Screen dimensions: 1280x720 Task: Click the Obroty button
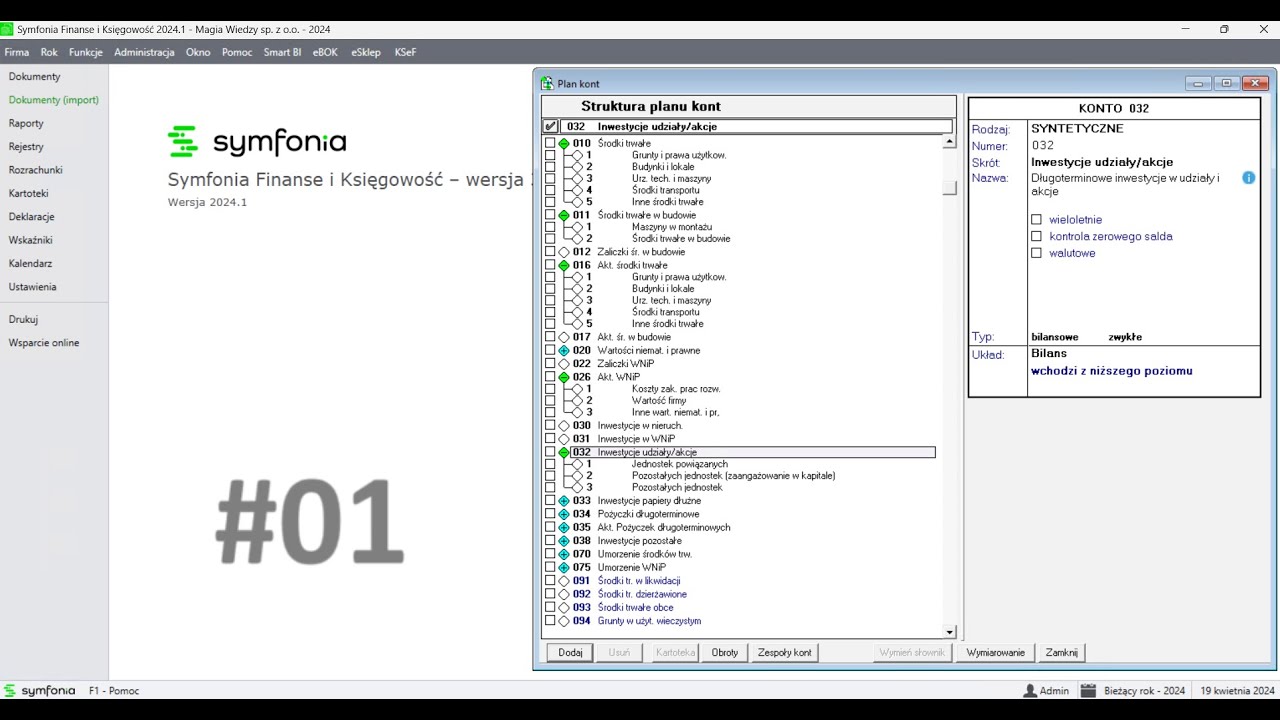click(725, 652)
